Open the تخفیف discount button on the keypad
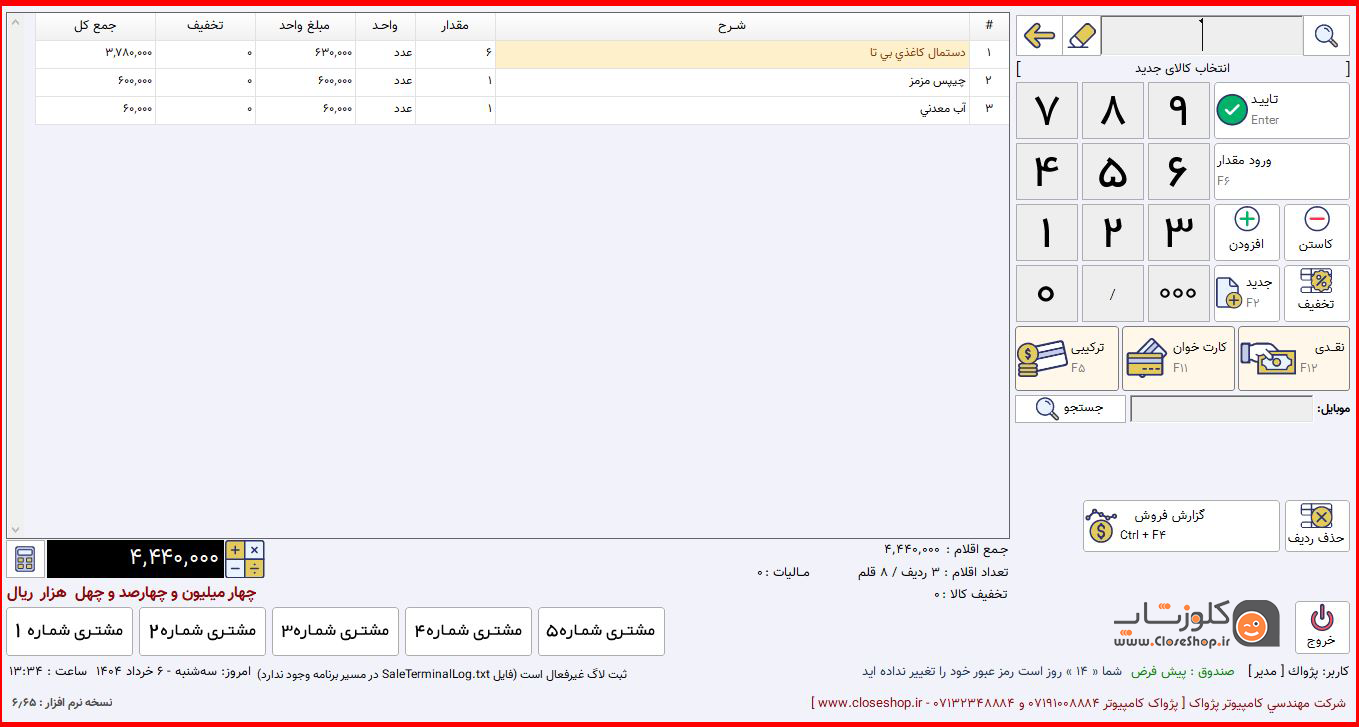The image size is (1359, 727). tap(1316, 293)
